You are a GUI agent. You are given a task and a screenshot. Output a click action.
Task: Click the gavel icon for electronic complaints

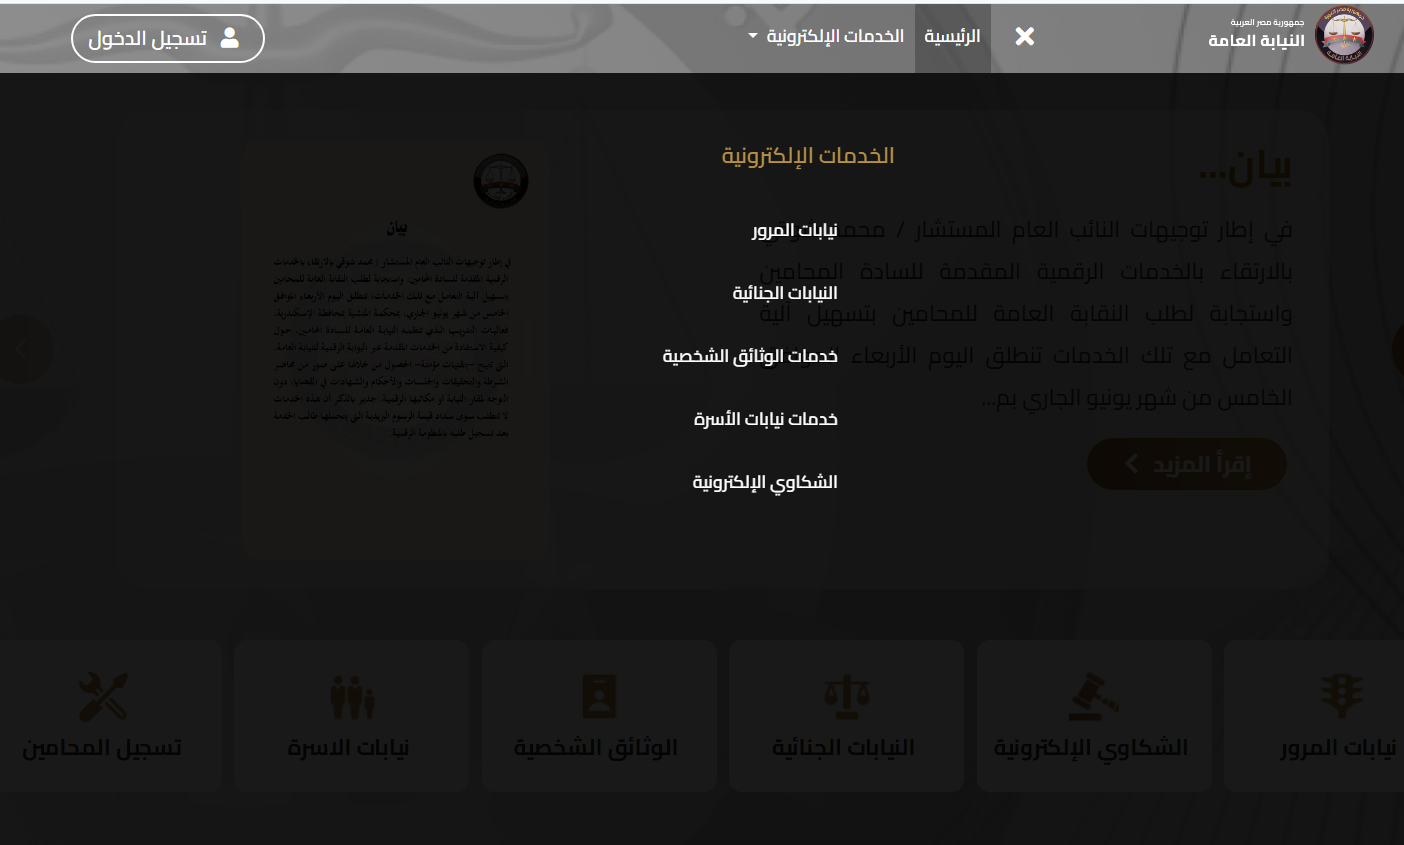(1093, 696)
